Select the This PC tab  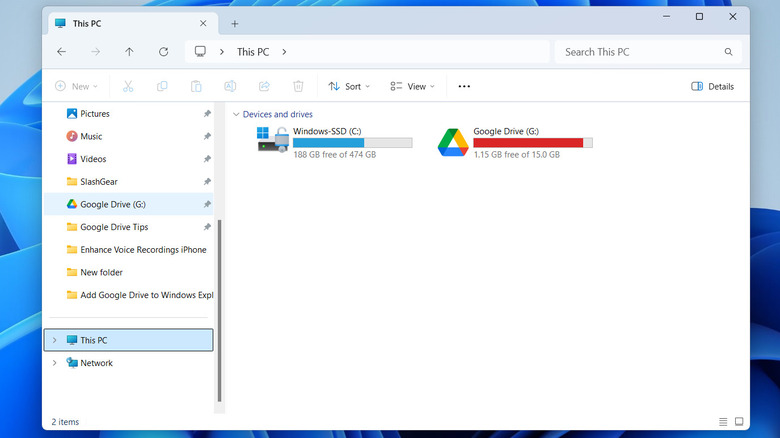tap(133, 23)
